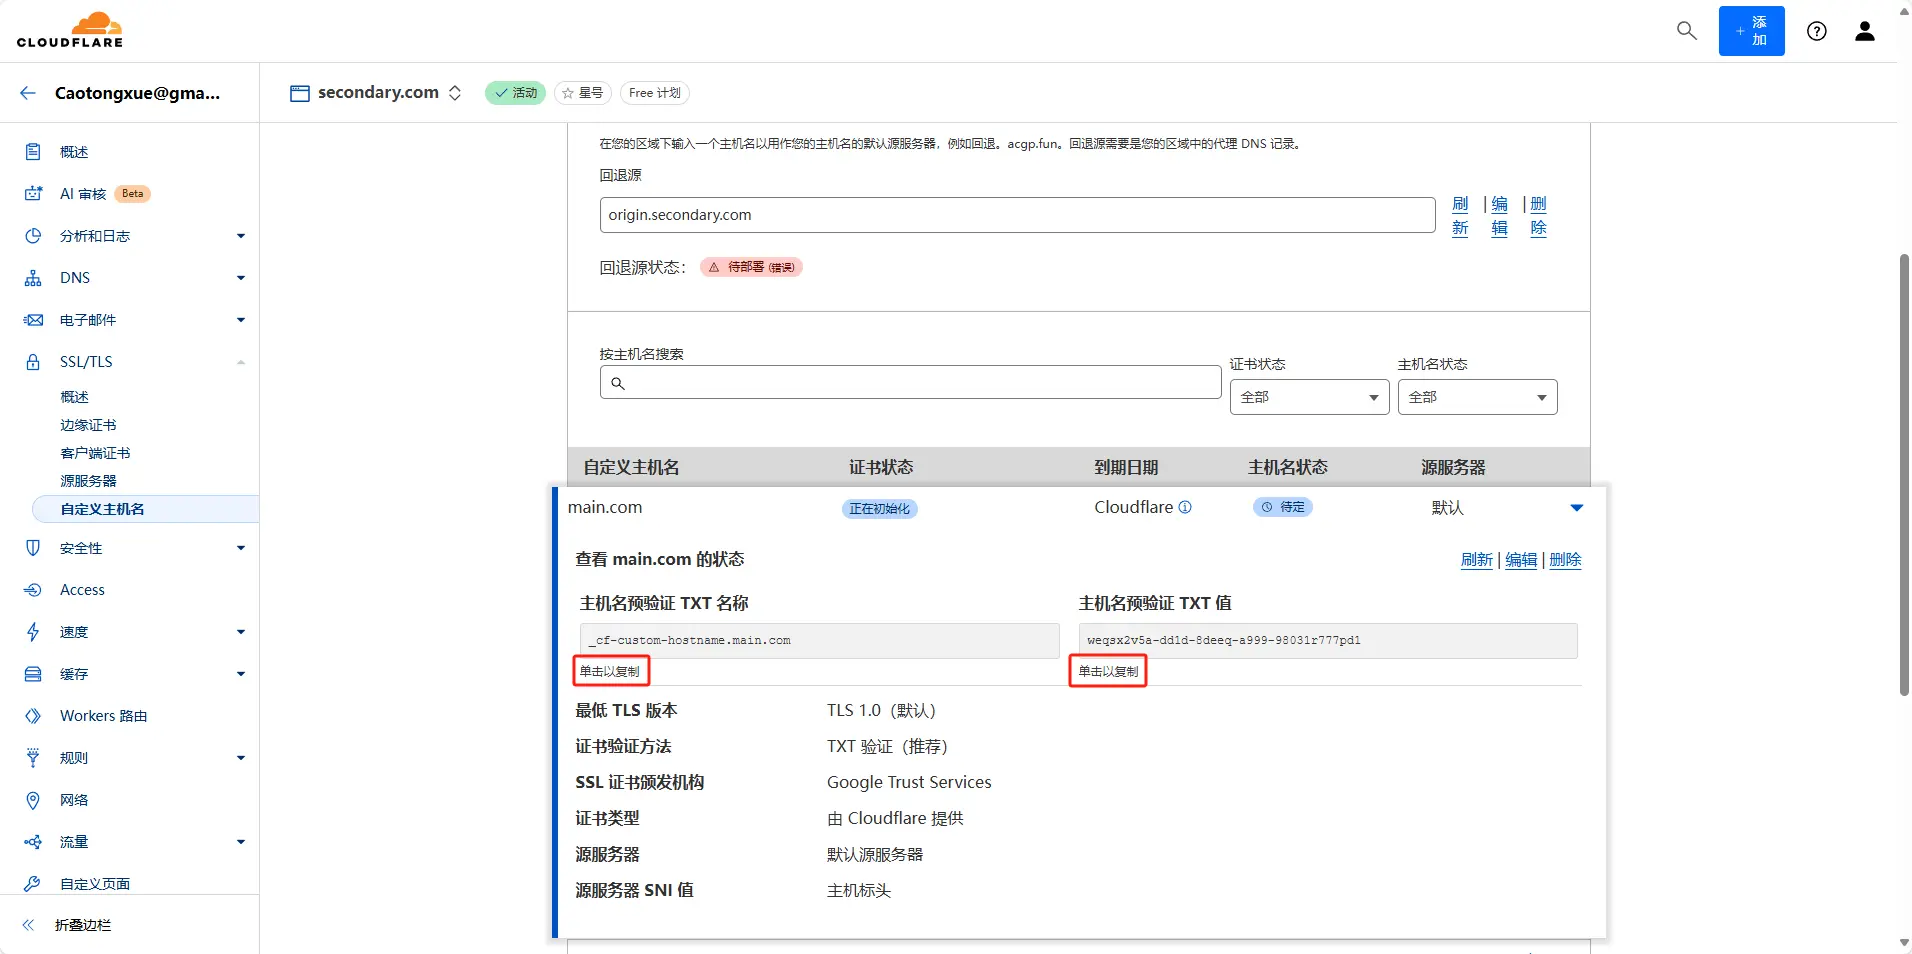
Task: Click the 缓存 storage icon
Action: pos(33,674)
